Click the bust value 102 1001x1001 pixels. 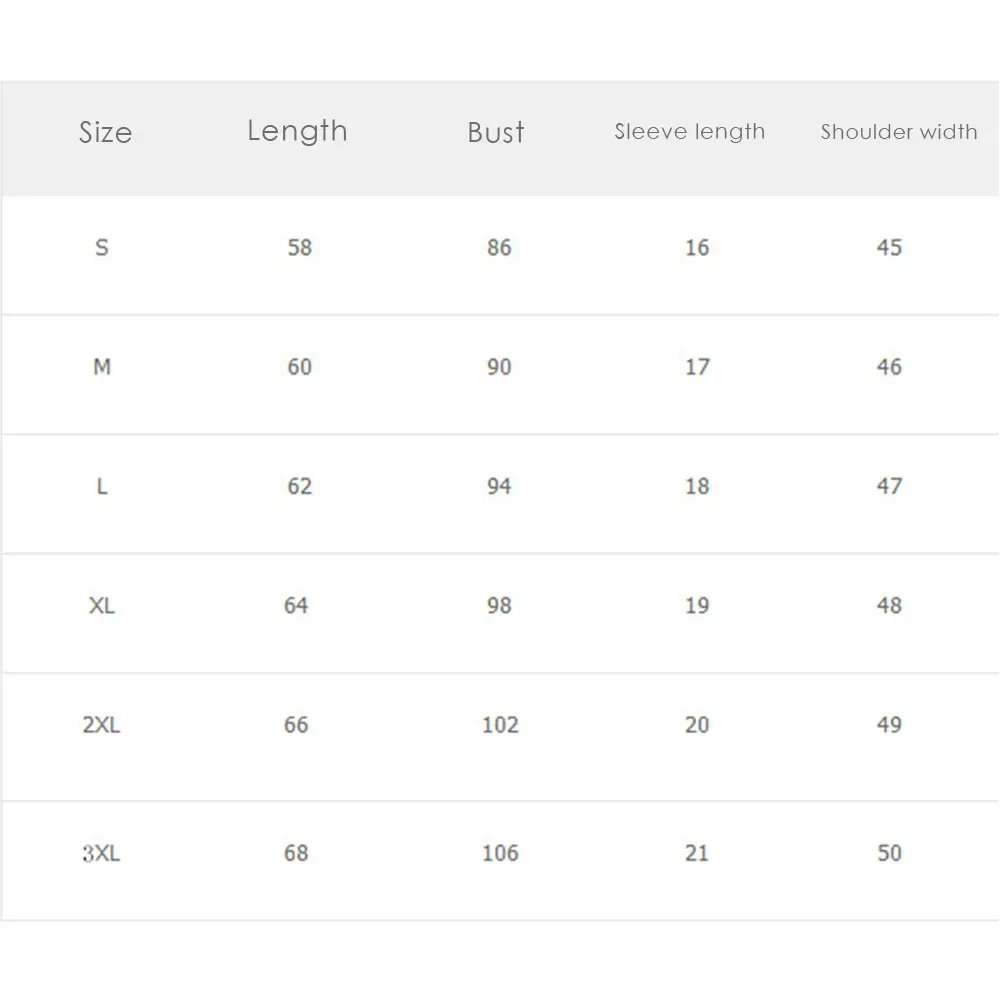click(x=500, y=725)
